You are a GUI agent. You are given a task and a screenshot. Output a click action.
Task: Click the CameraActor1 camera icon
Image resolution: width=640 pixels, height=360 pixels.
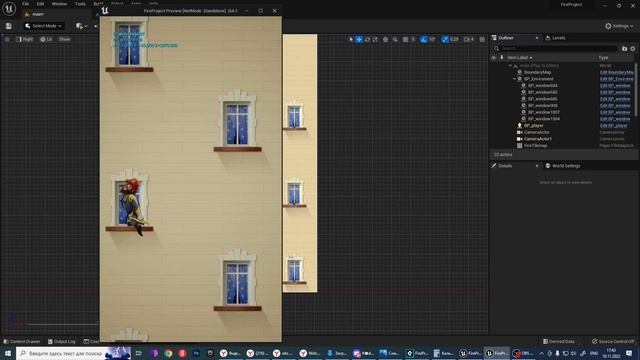(520, 139)
